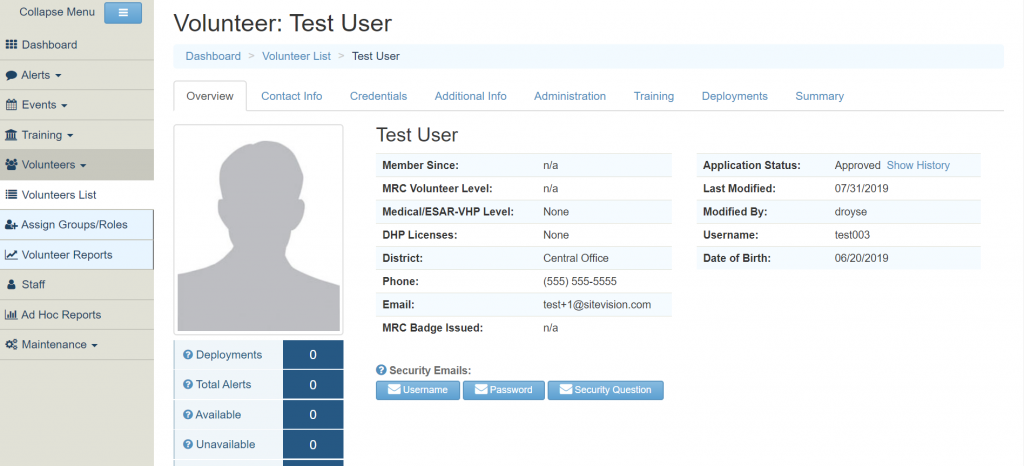Screen dimensions: 1024x466
Task: Click the help icon beside Total Alerts
Action: pos(188,385)
